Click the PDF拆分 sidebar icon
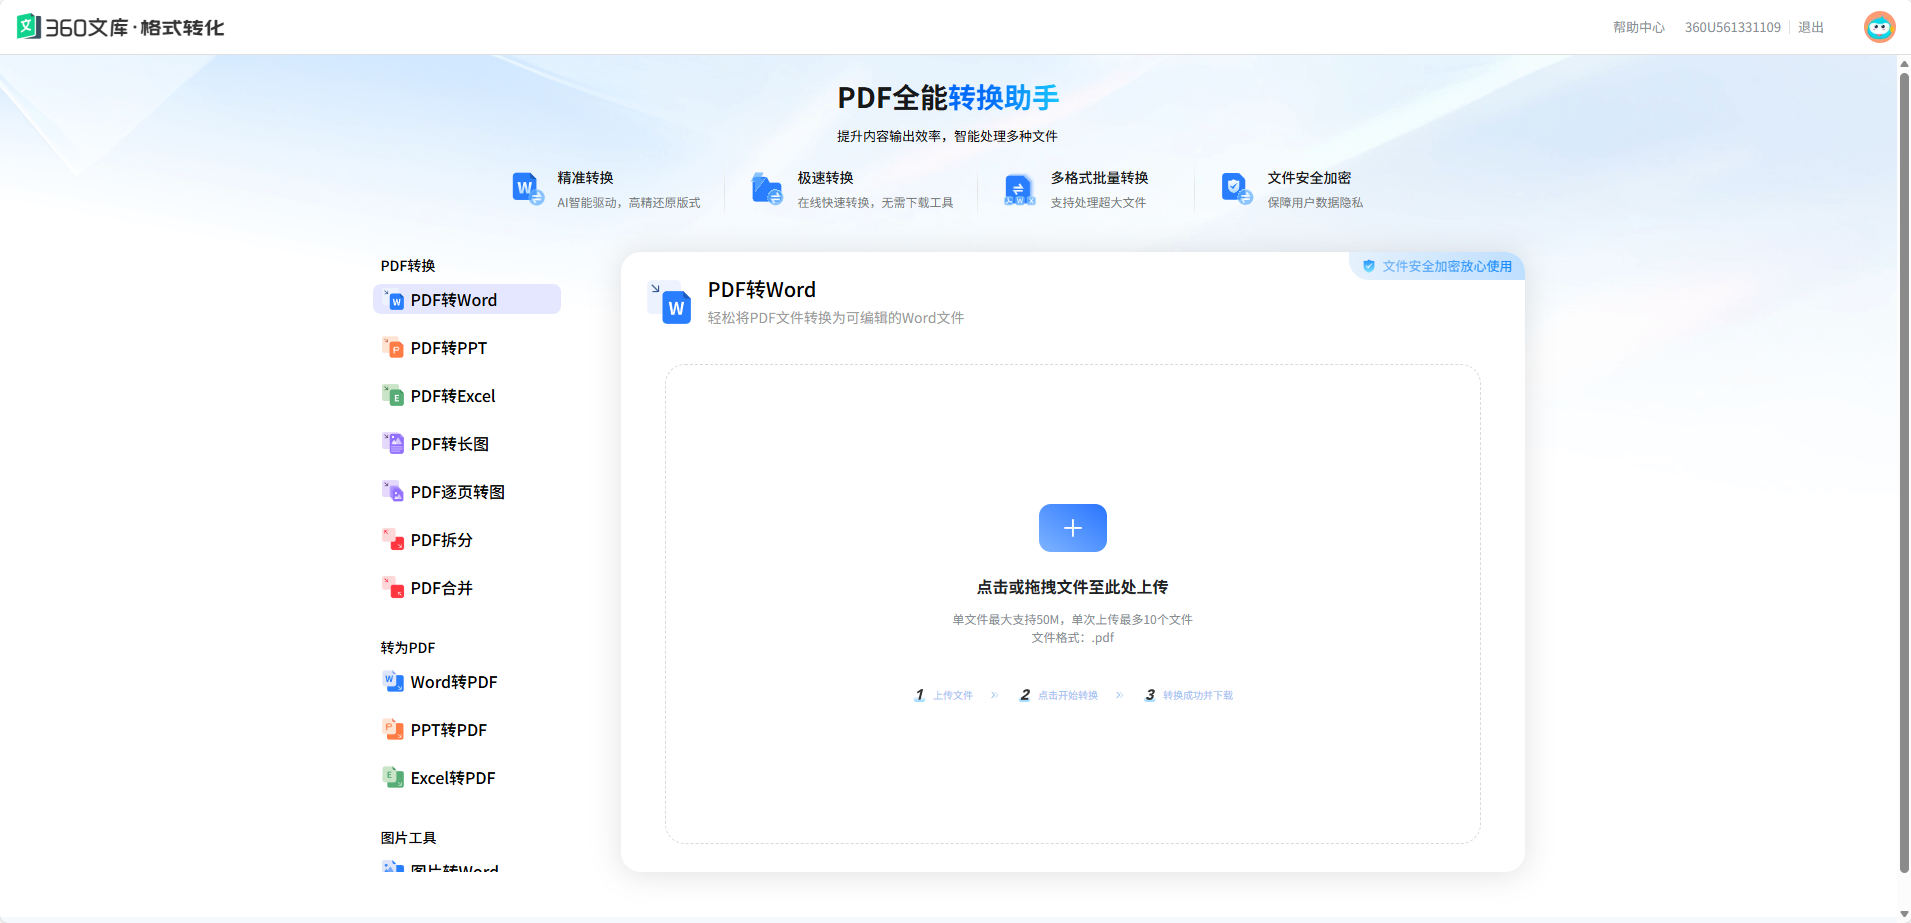 coord(394,540)
